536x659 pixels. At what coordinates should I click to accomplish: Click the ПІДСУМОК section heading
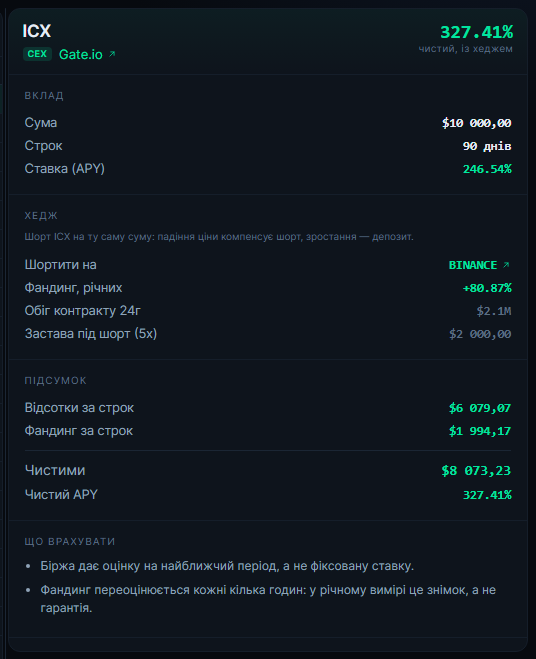point(55,381)
